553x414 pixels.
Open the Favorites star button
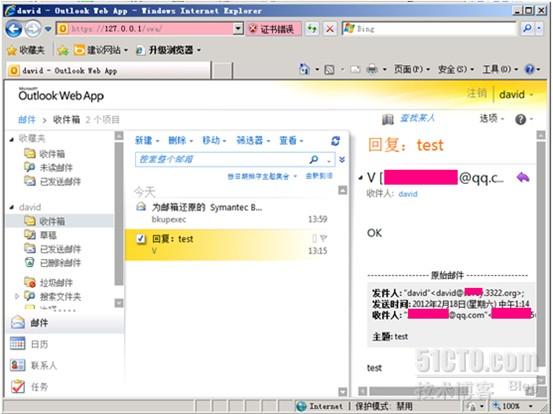[26, 50]
